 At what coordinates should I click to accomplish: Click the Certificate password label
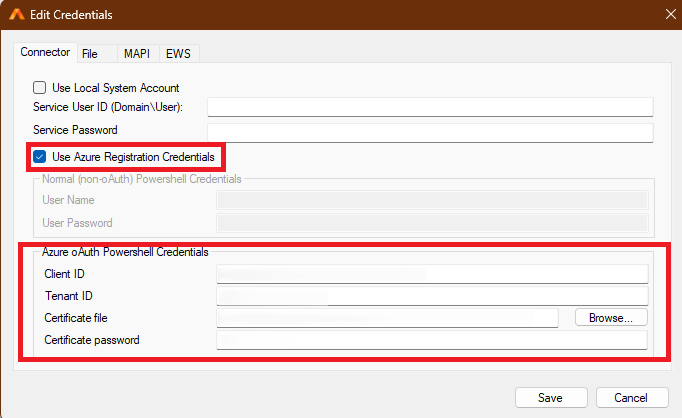coord(92,340)
